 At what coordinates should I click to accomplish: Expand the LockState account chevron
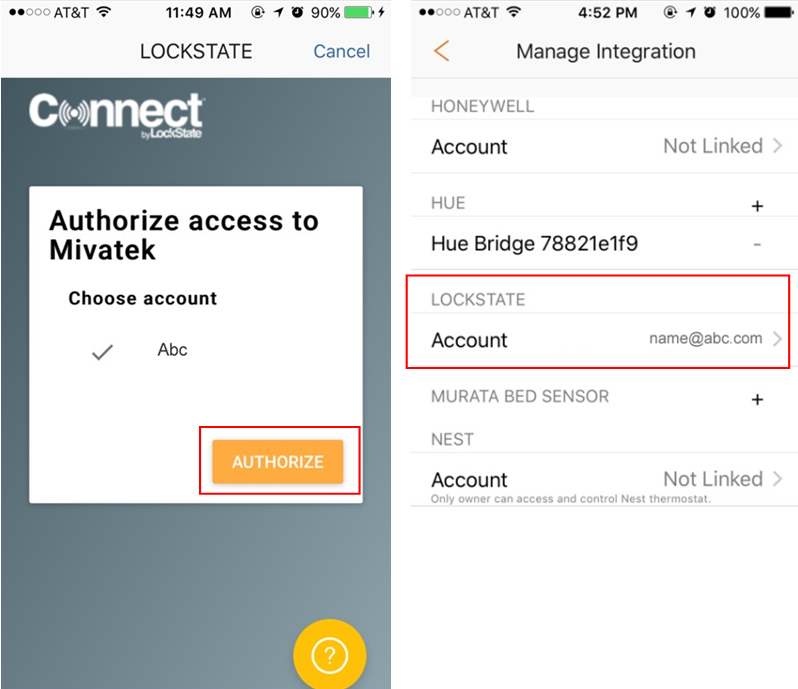point(777,338)
